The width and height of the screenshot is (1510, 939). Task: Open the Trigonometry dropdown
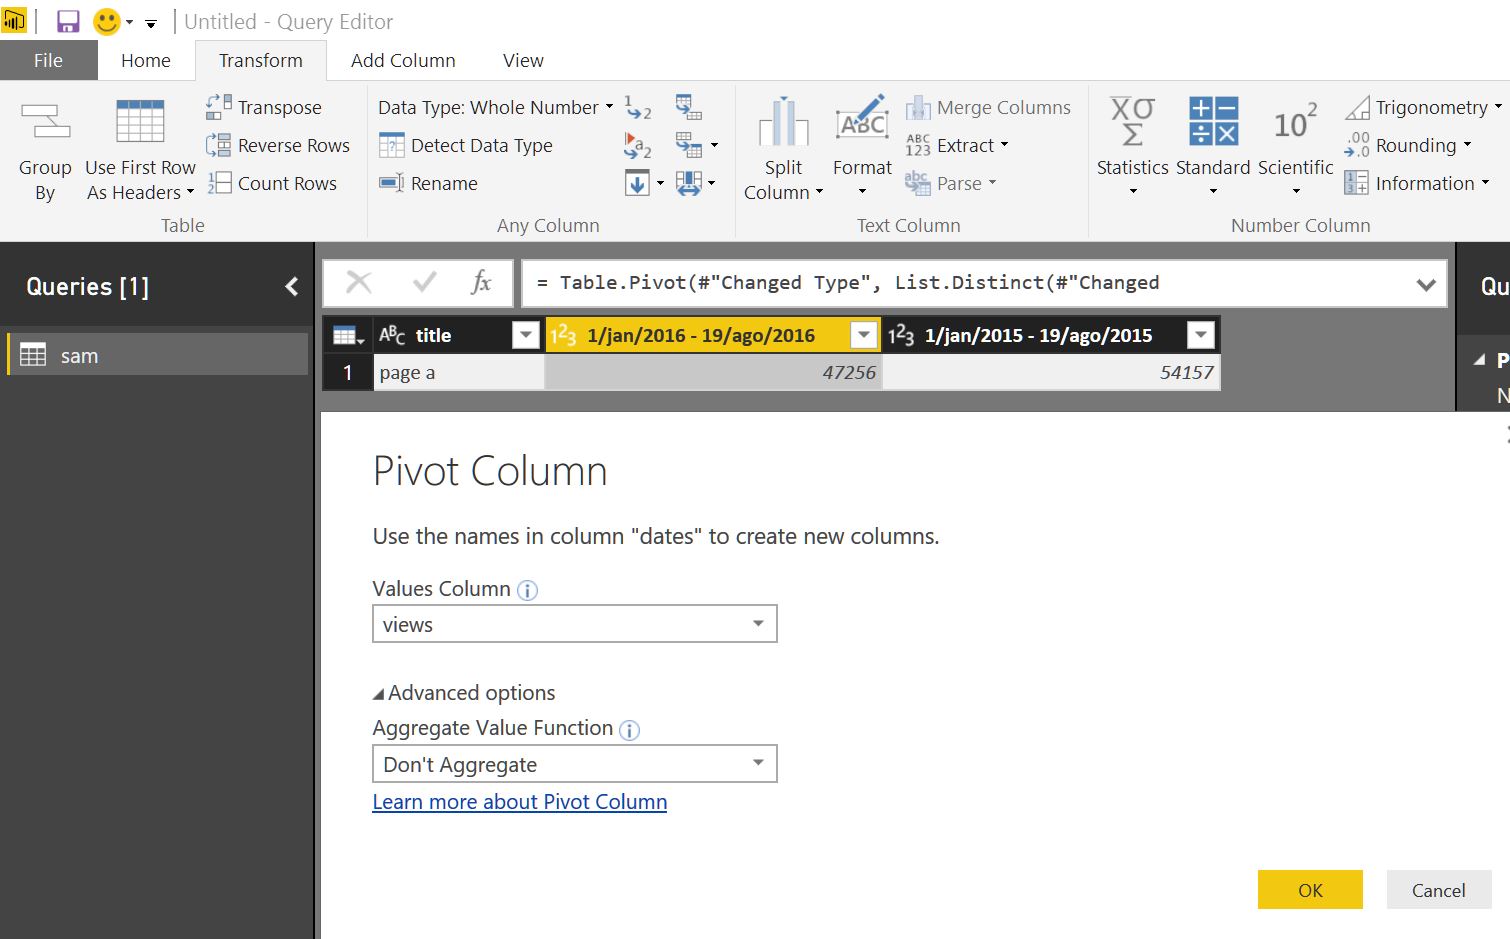(1424, 107)
